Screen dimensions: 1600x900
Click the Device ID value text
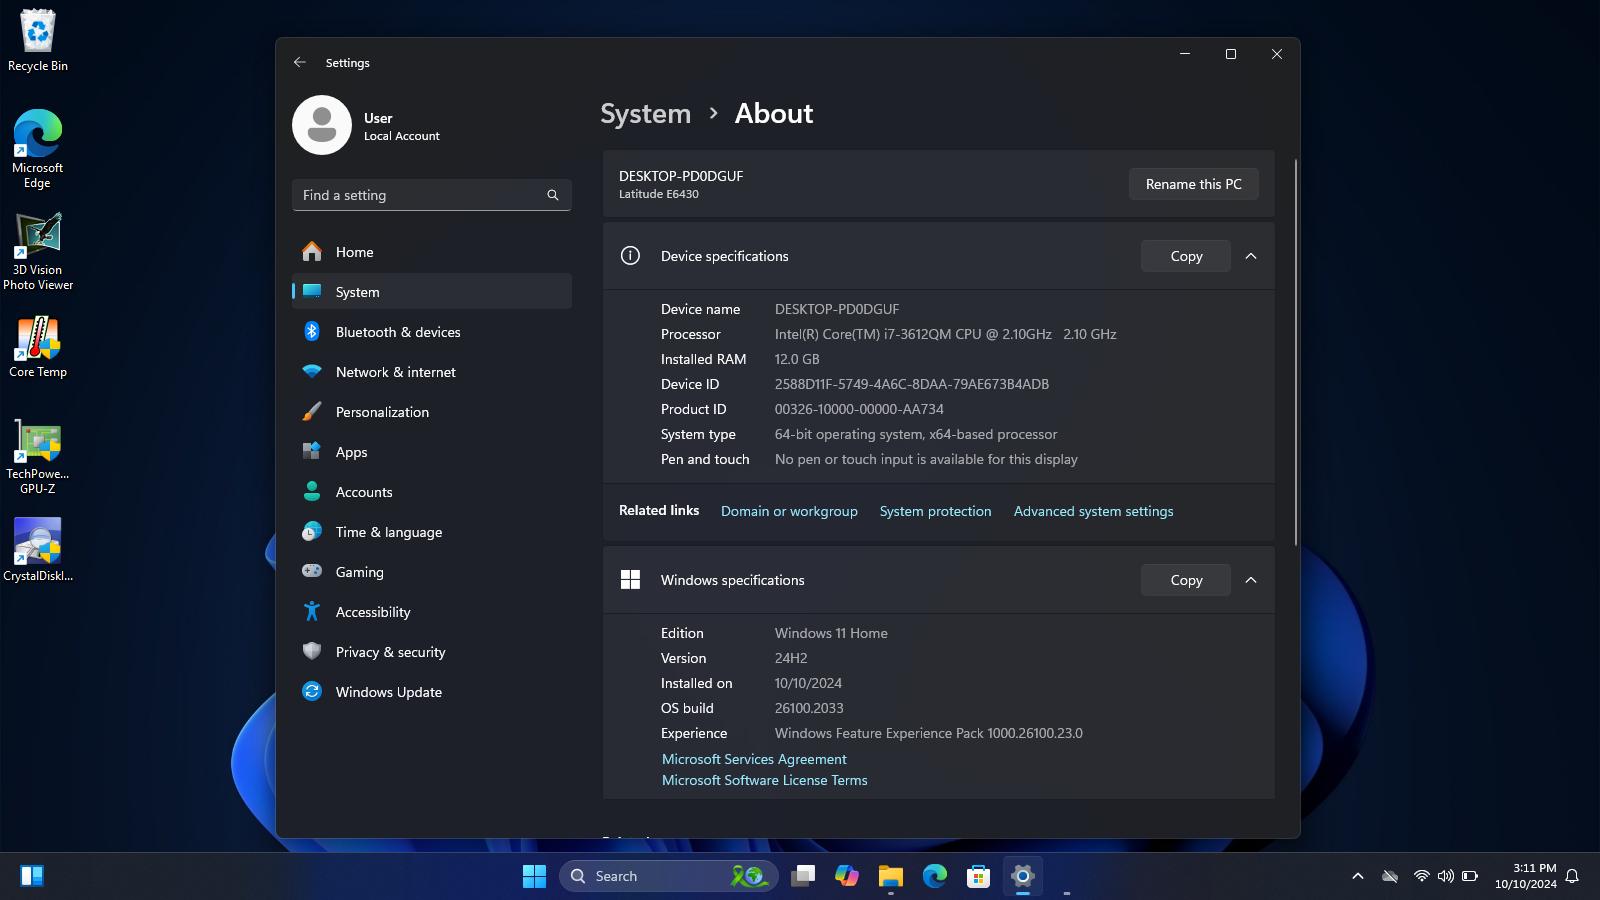(911, 384)
